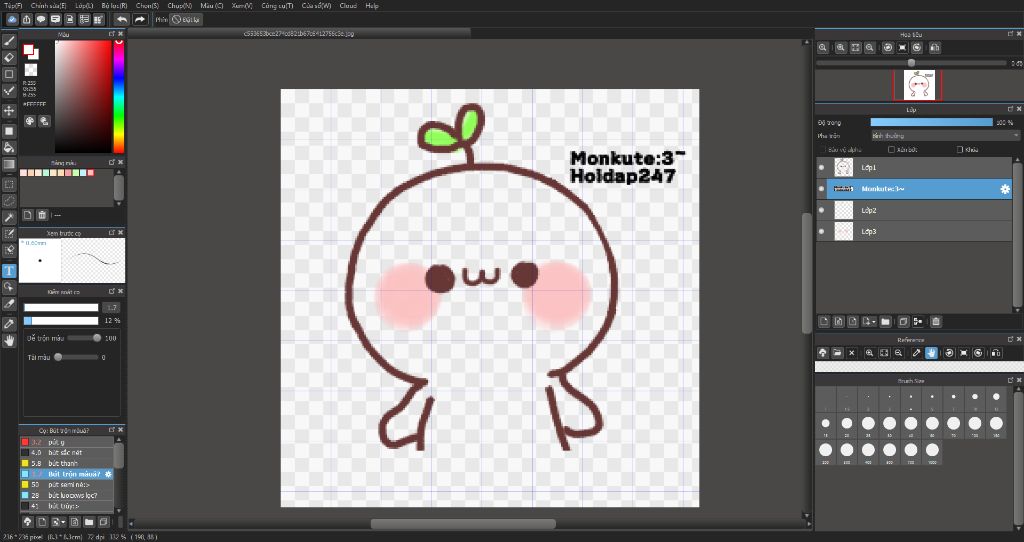Detach the Bảng màu palette panel
Screen dimensions: 1024x542
[x=112, y=162]
